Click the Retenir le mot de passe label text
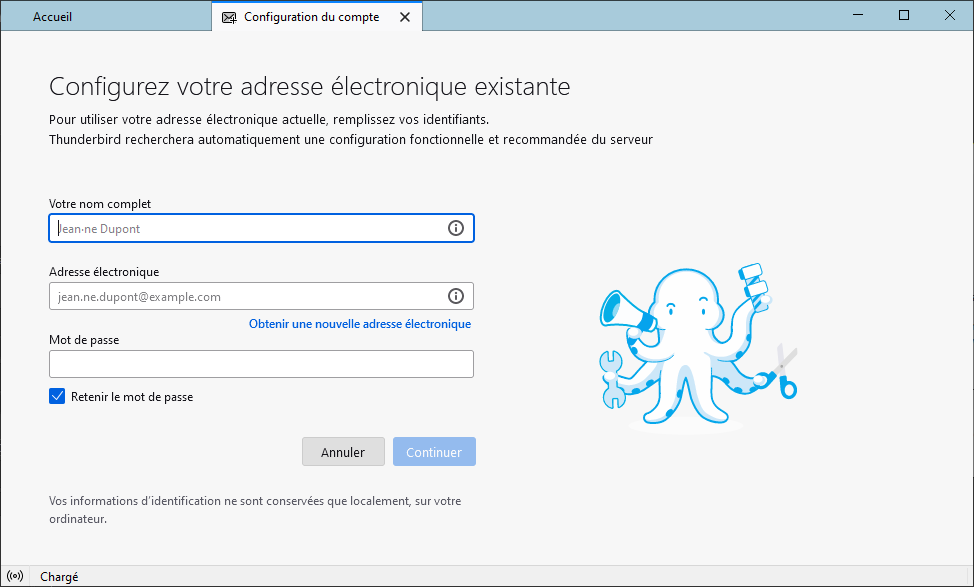The width and height of the screenshot is (974, 587). [x=132, y=397]
